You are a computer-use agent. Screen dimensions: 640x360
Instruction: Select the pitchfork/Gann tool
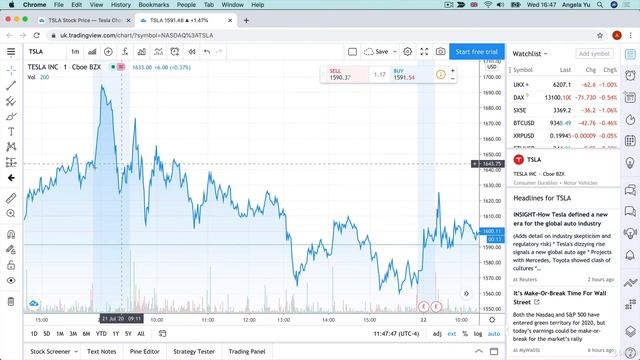(x=11, y=101)
